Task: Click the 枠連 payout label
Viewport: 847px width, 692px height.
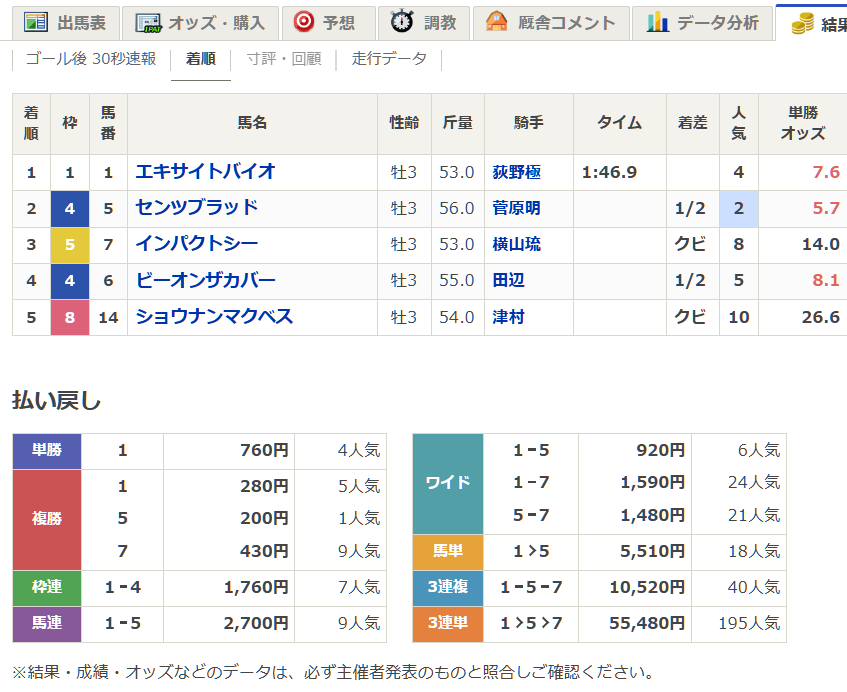Action: click(47, 587)
